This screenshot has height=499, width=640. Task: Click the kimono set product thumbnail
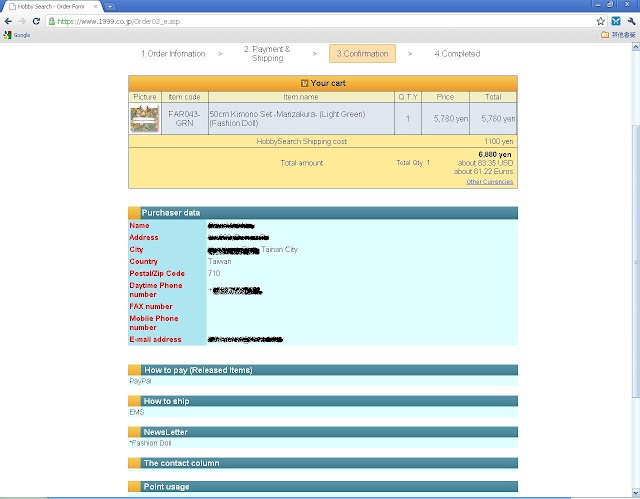(144, 118)
